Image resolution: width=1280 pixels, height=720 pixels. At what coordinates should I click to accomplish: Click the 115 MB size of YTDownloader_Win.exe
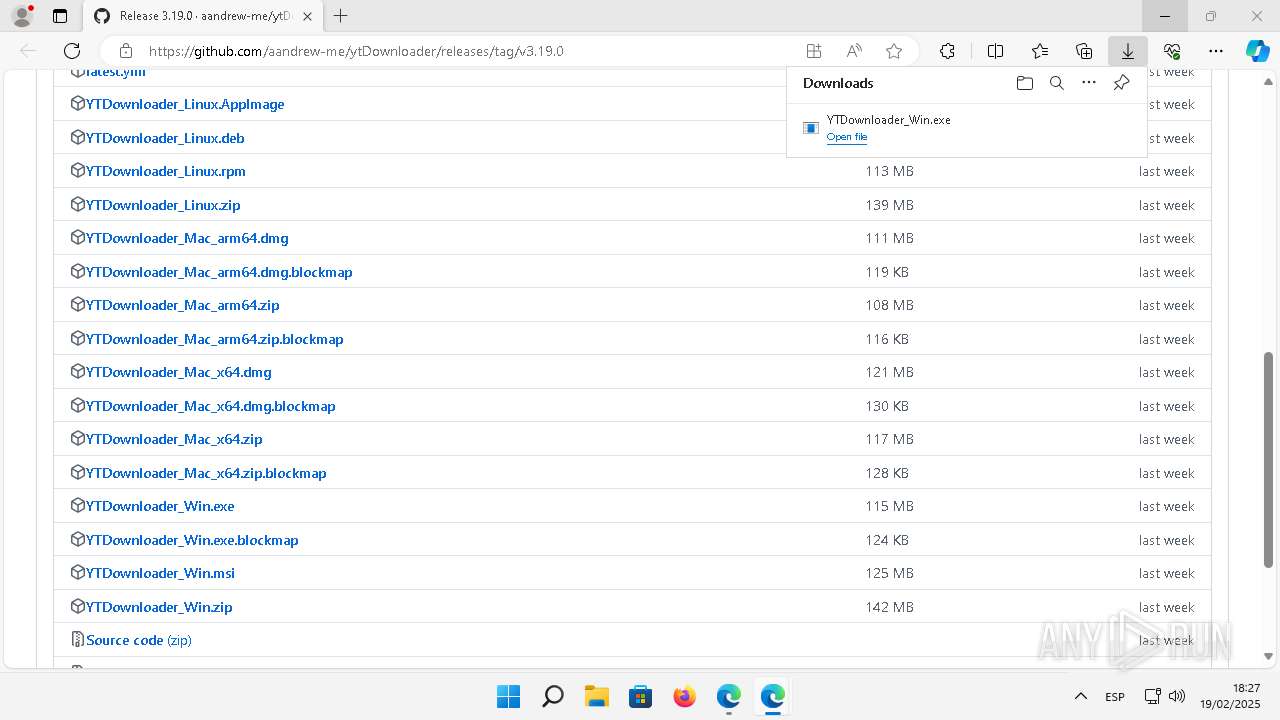[x=890, y=506]
